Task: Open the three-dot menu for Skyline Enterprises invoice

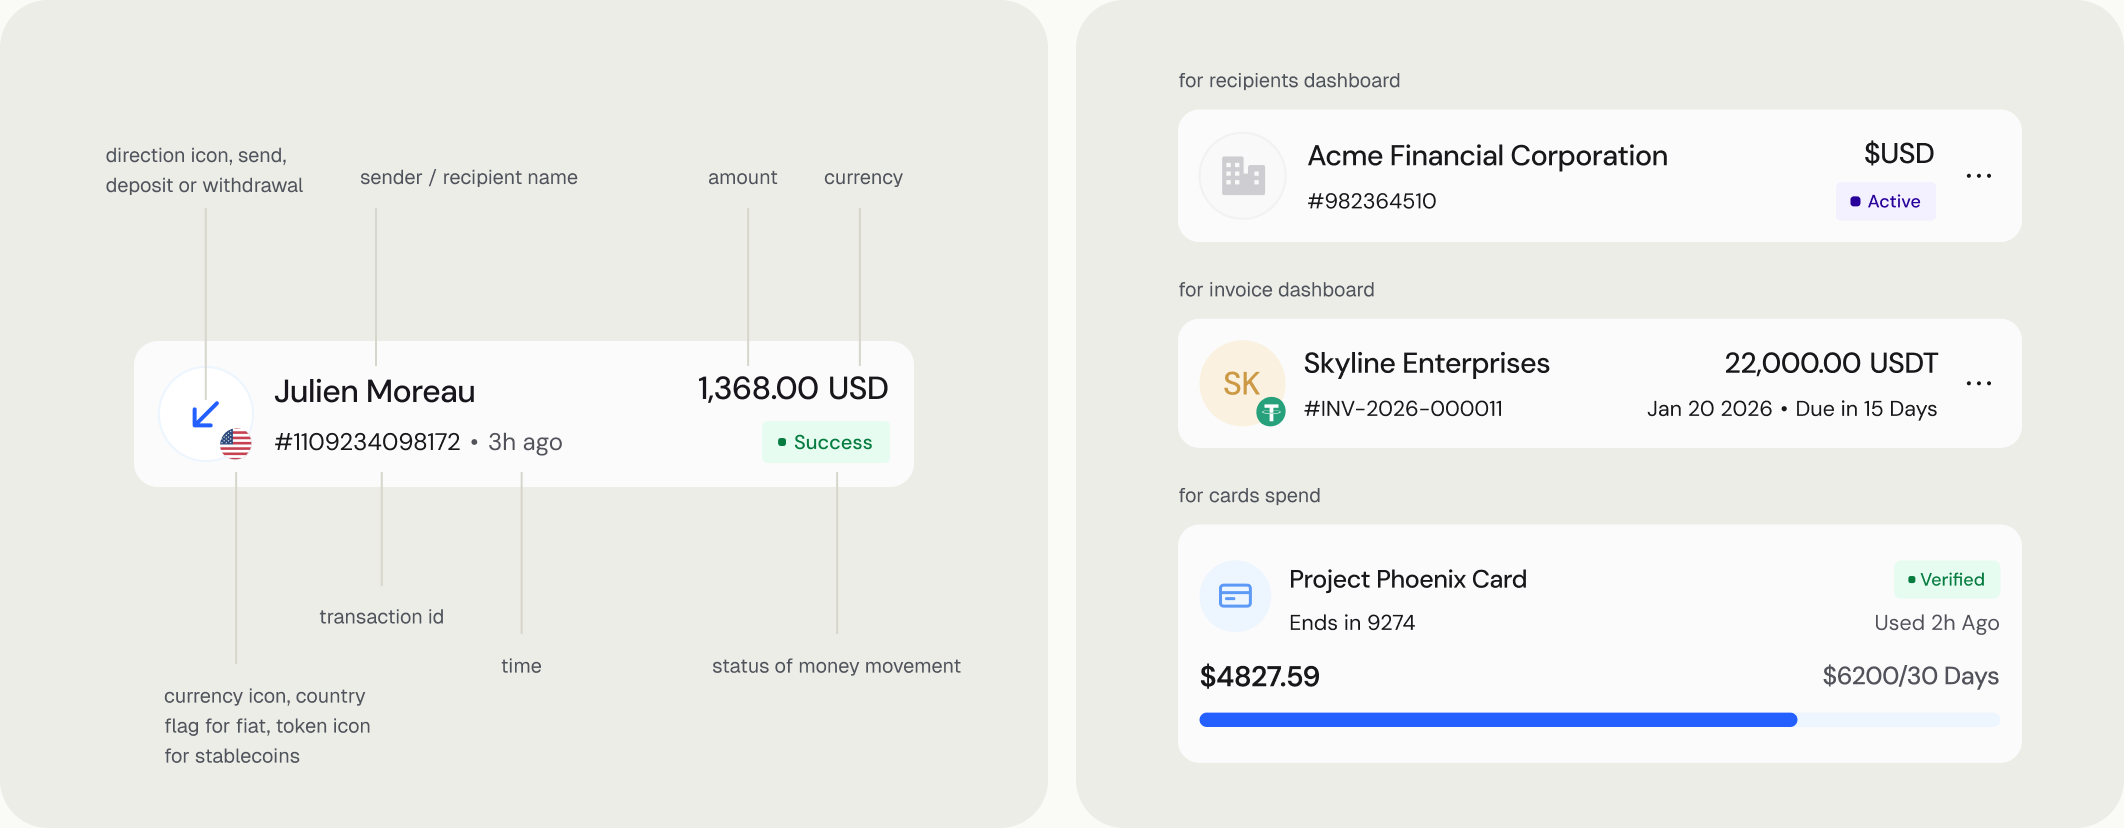Action: pos(1978,384)
